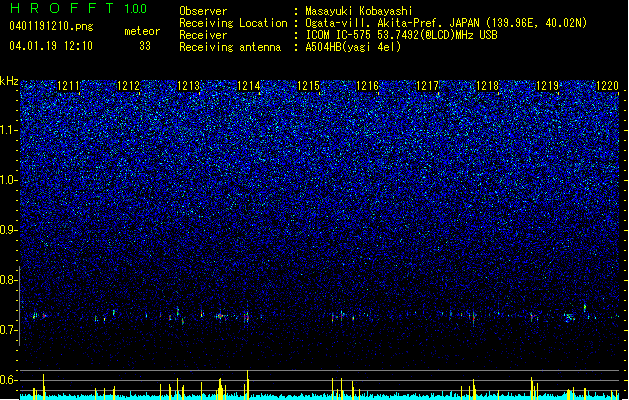Viewport: 629px width, 400px height.
Task: Click the 1218 time marker
Action: coord(487,86)
